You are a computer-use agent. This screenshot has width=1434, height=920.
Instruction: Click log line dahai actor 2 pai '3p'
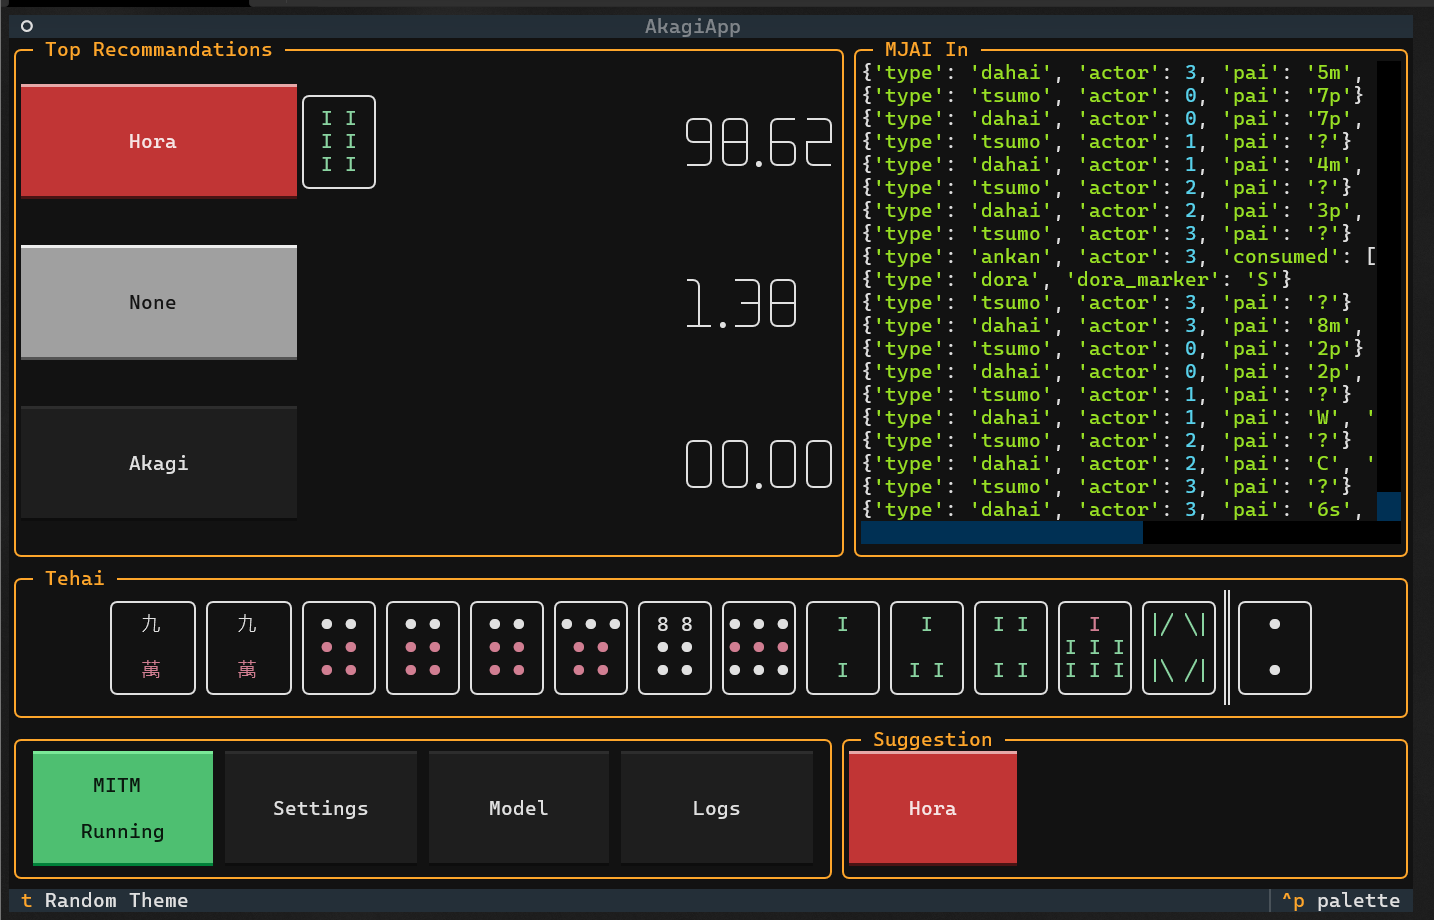(x=1113, y=210)
